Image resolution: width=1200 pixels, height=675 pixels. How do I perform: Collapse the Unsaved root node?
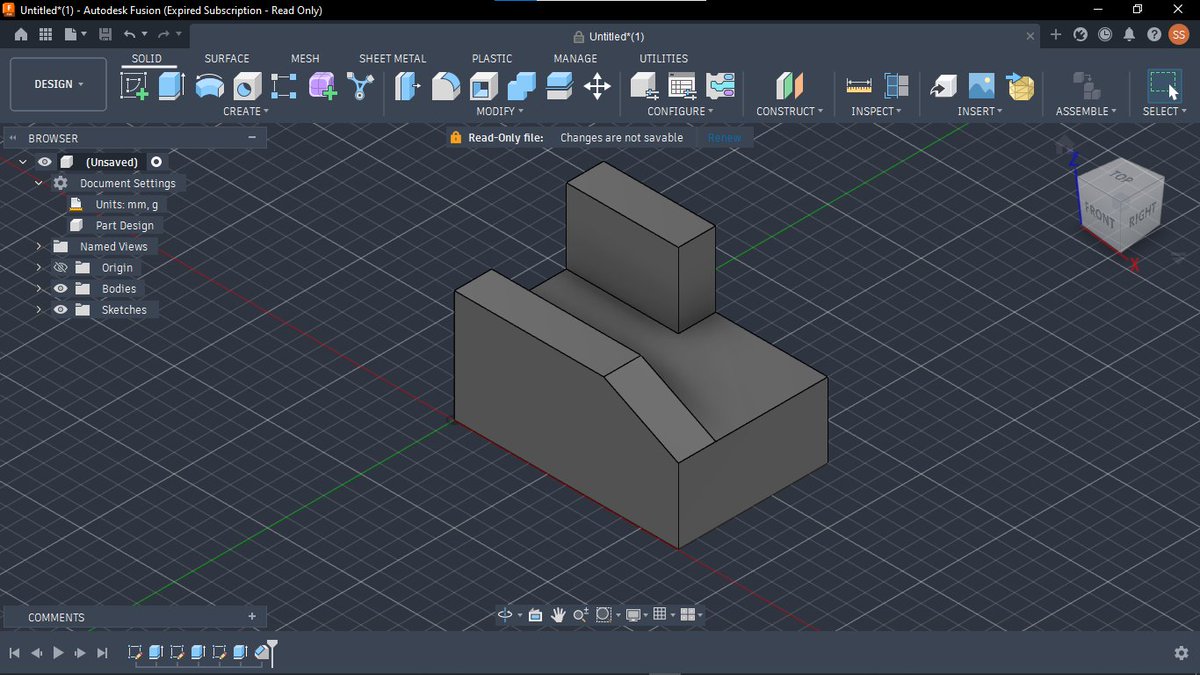coord(23,162)
